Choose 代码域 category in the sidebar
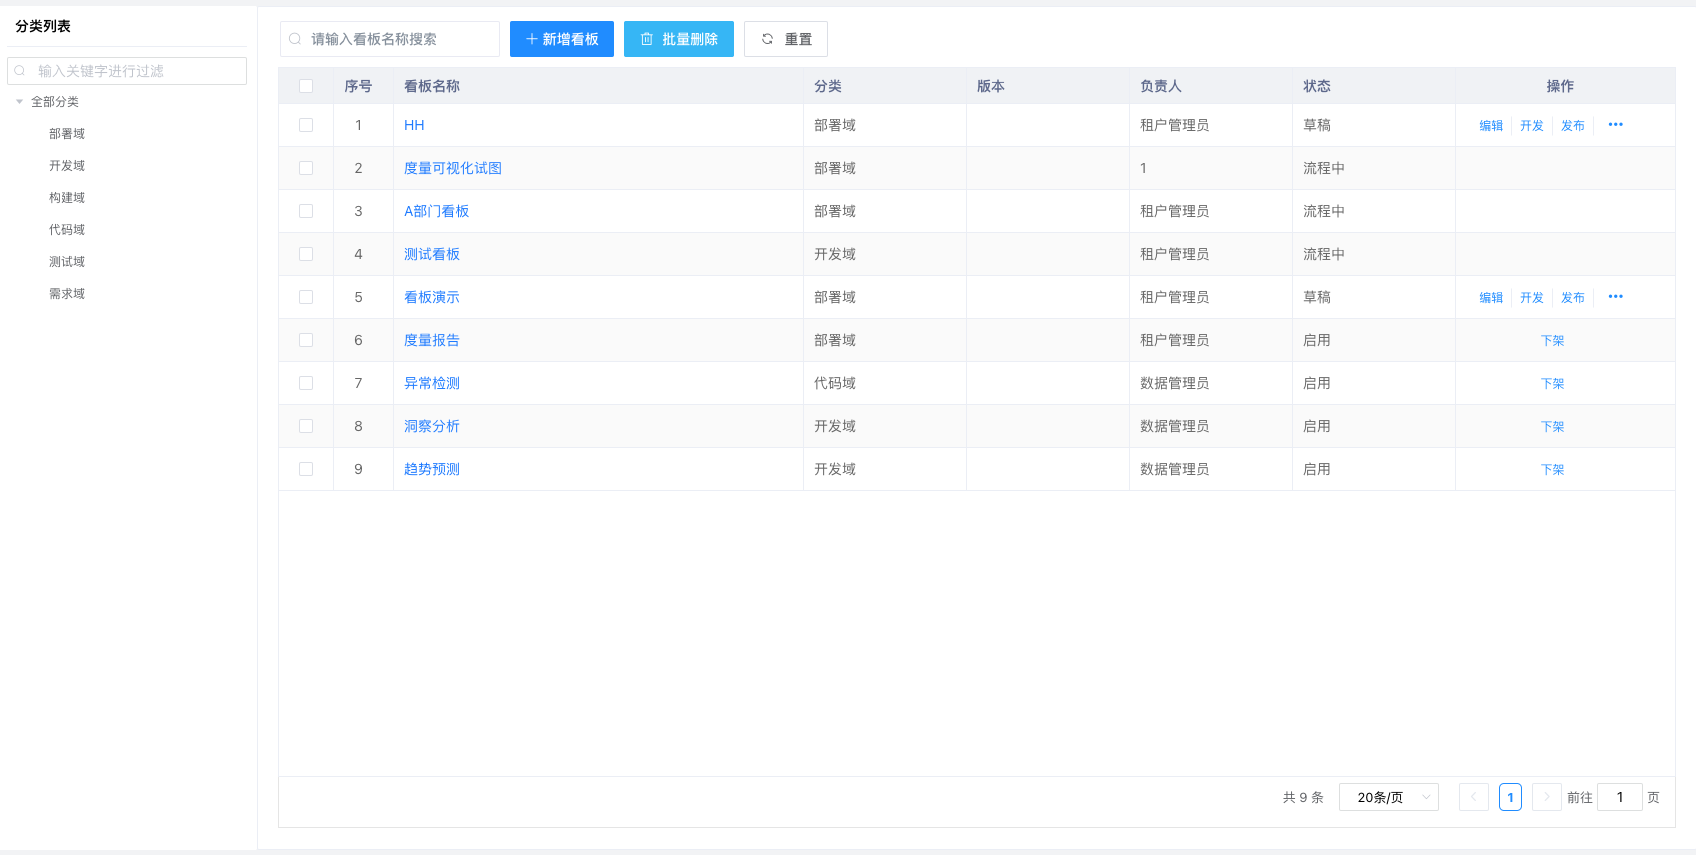 click(x=67, y=230)
